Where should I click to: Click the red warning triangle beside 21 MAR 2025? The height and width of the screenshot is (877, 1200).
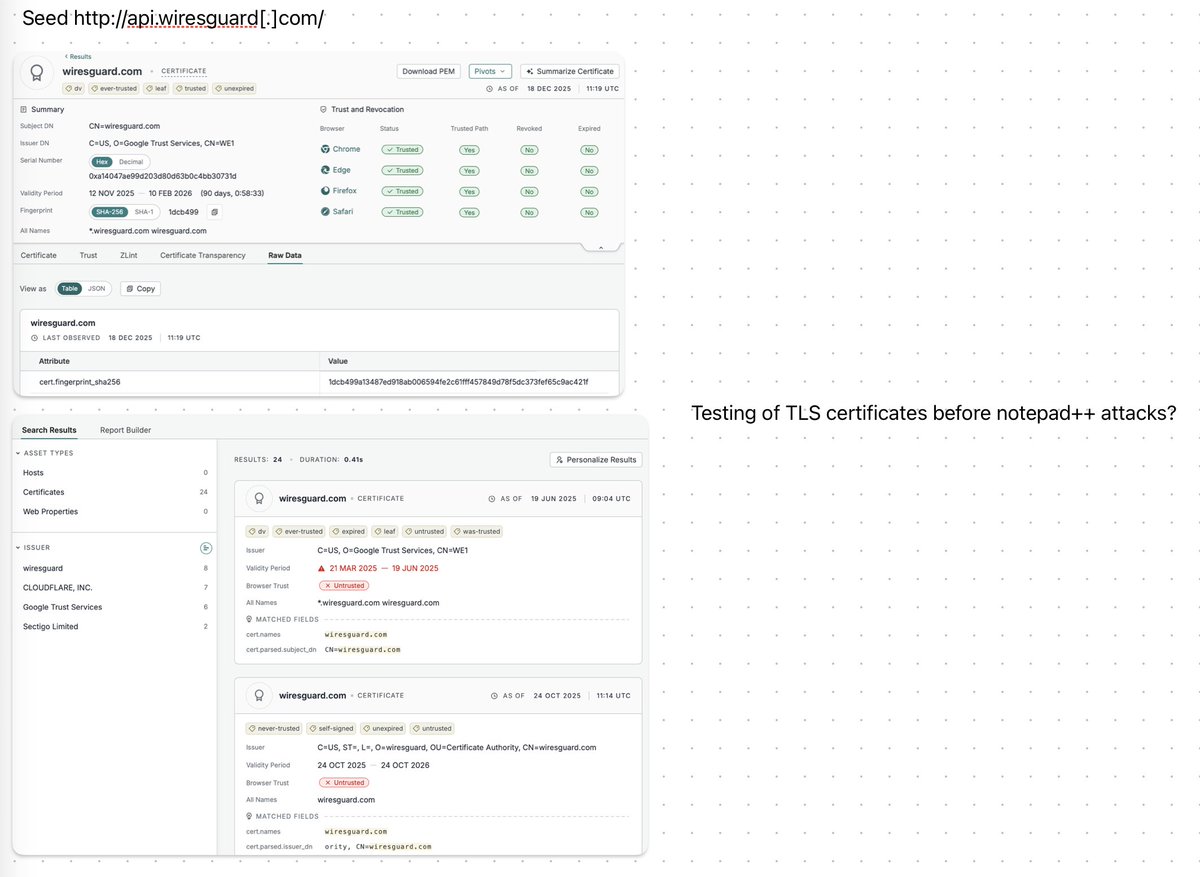coord(321,568)
